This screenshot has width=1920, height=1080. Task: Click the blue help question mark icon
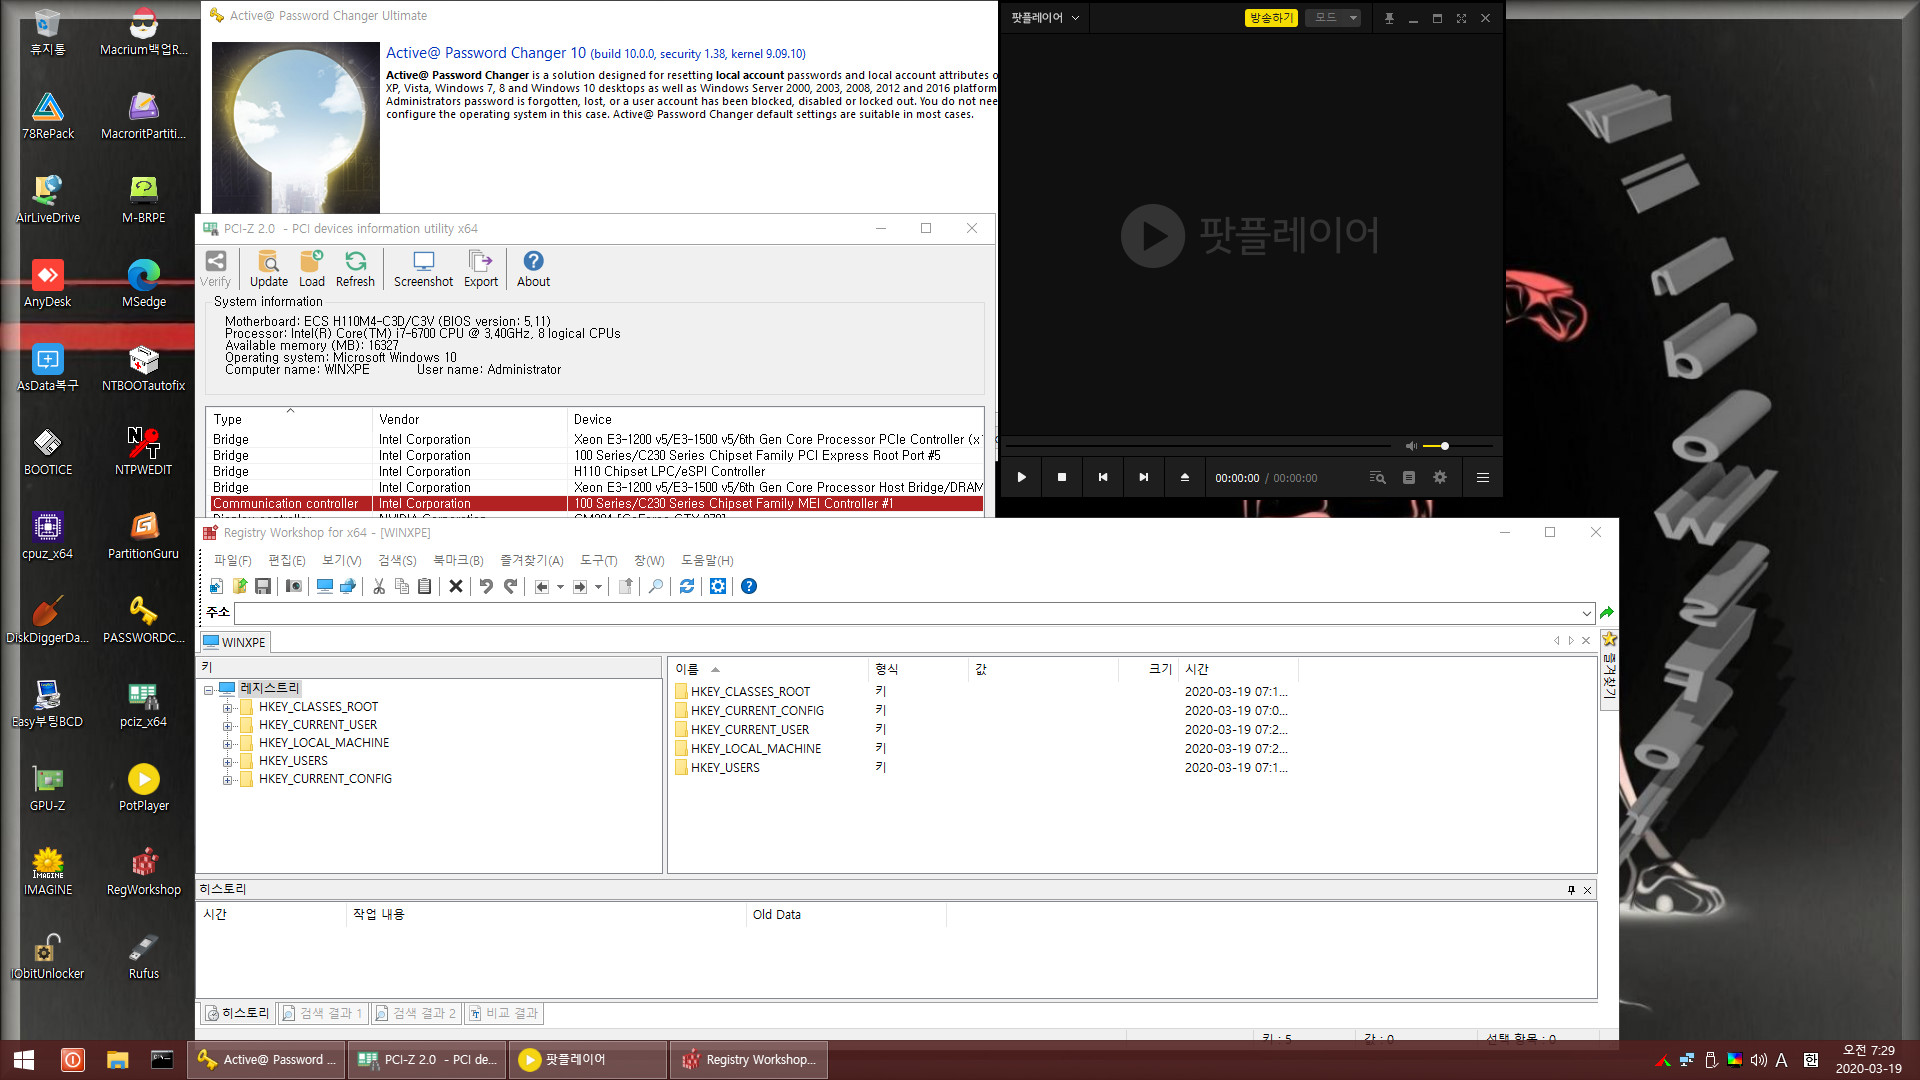749,586
